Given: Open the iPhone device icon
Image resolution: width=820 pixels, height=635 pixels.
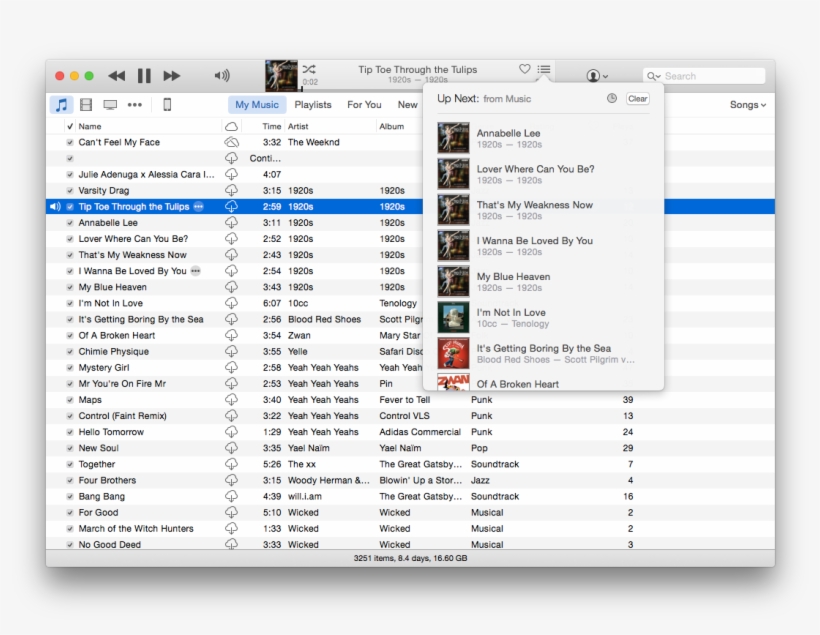Looking at the screenshot, I should point(167,105).
